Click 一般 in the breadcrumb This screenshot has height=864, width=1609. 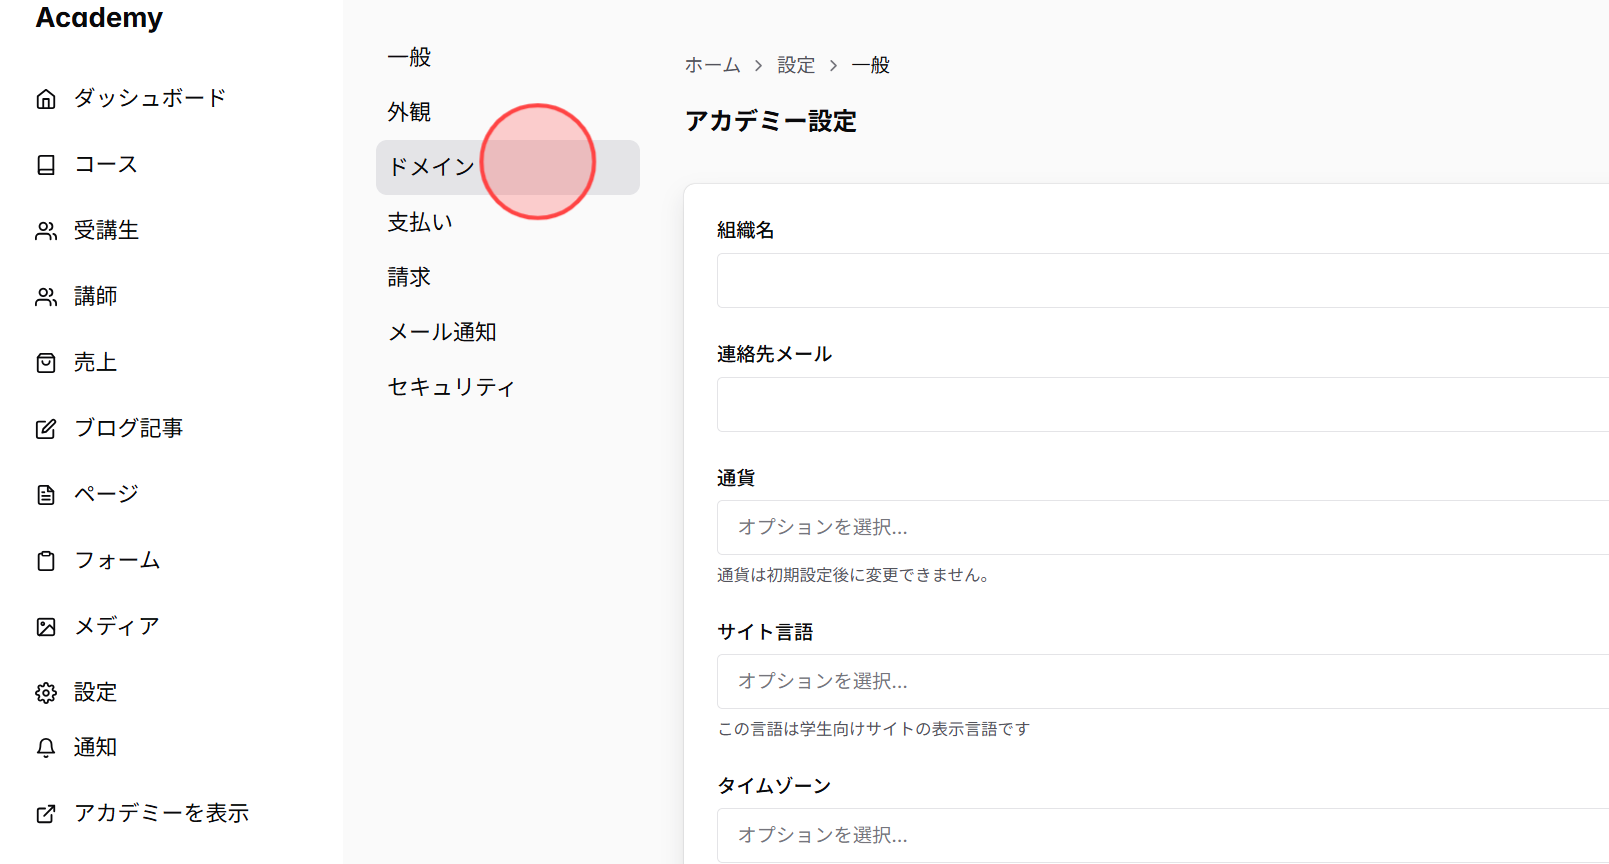coord(871,65)
